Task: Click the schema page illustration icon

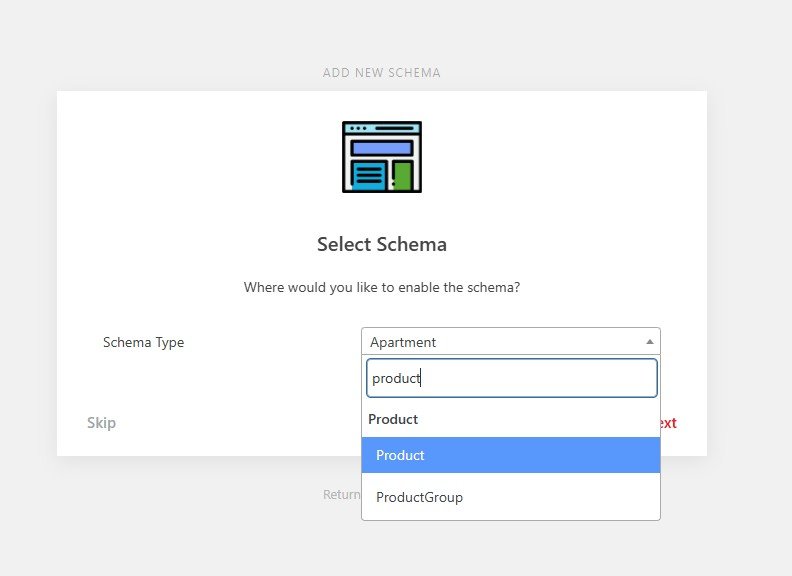Action: tap(382, 157)
